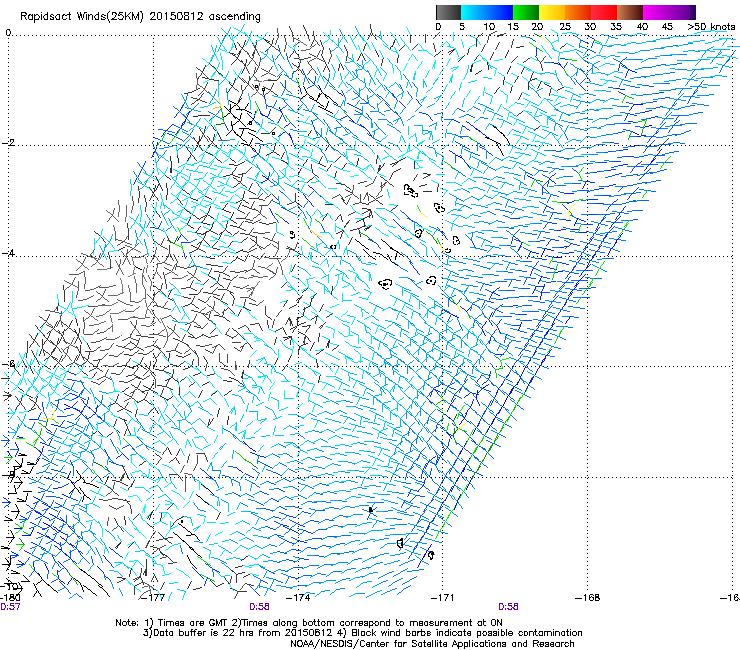Click the "25" legend scale label
This screenshot has height=650, width=740.
565,27
